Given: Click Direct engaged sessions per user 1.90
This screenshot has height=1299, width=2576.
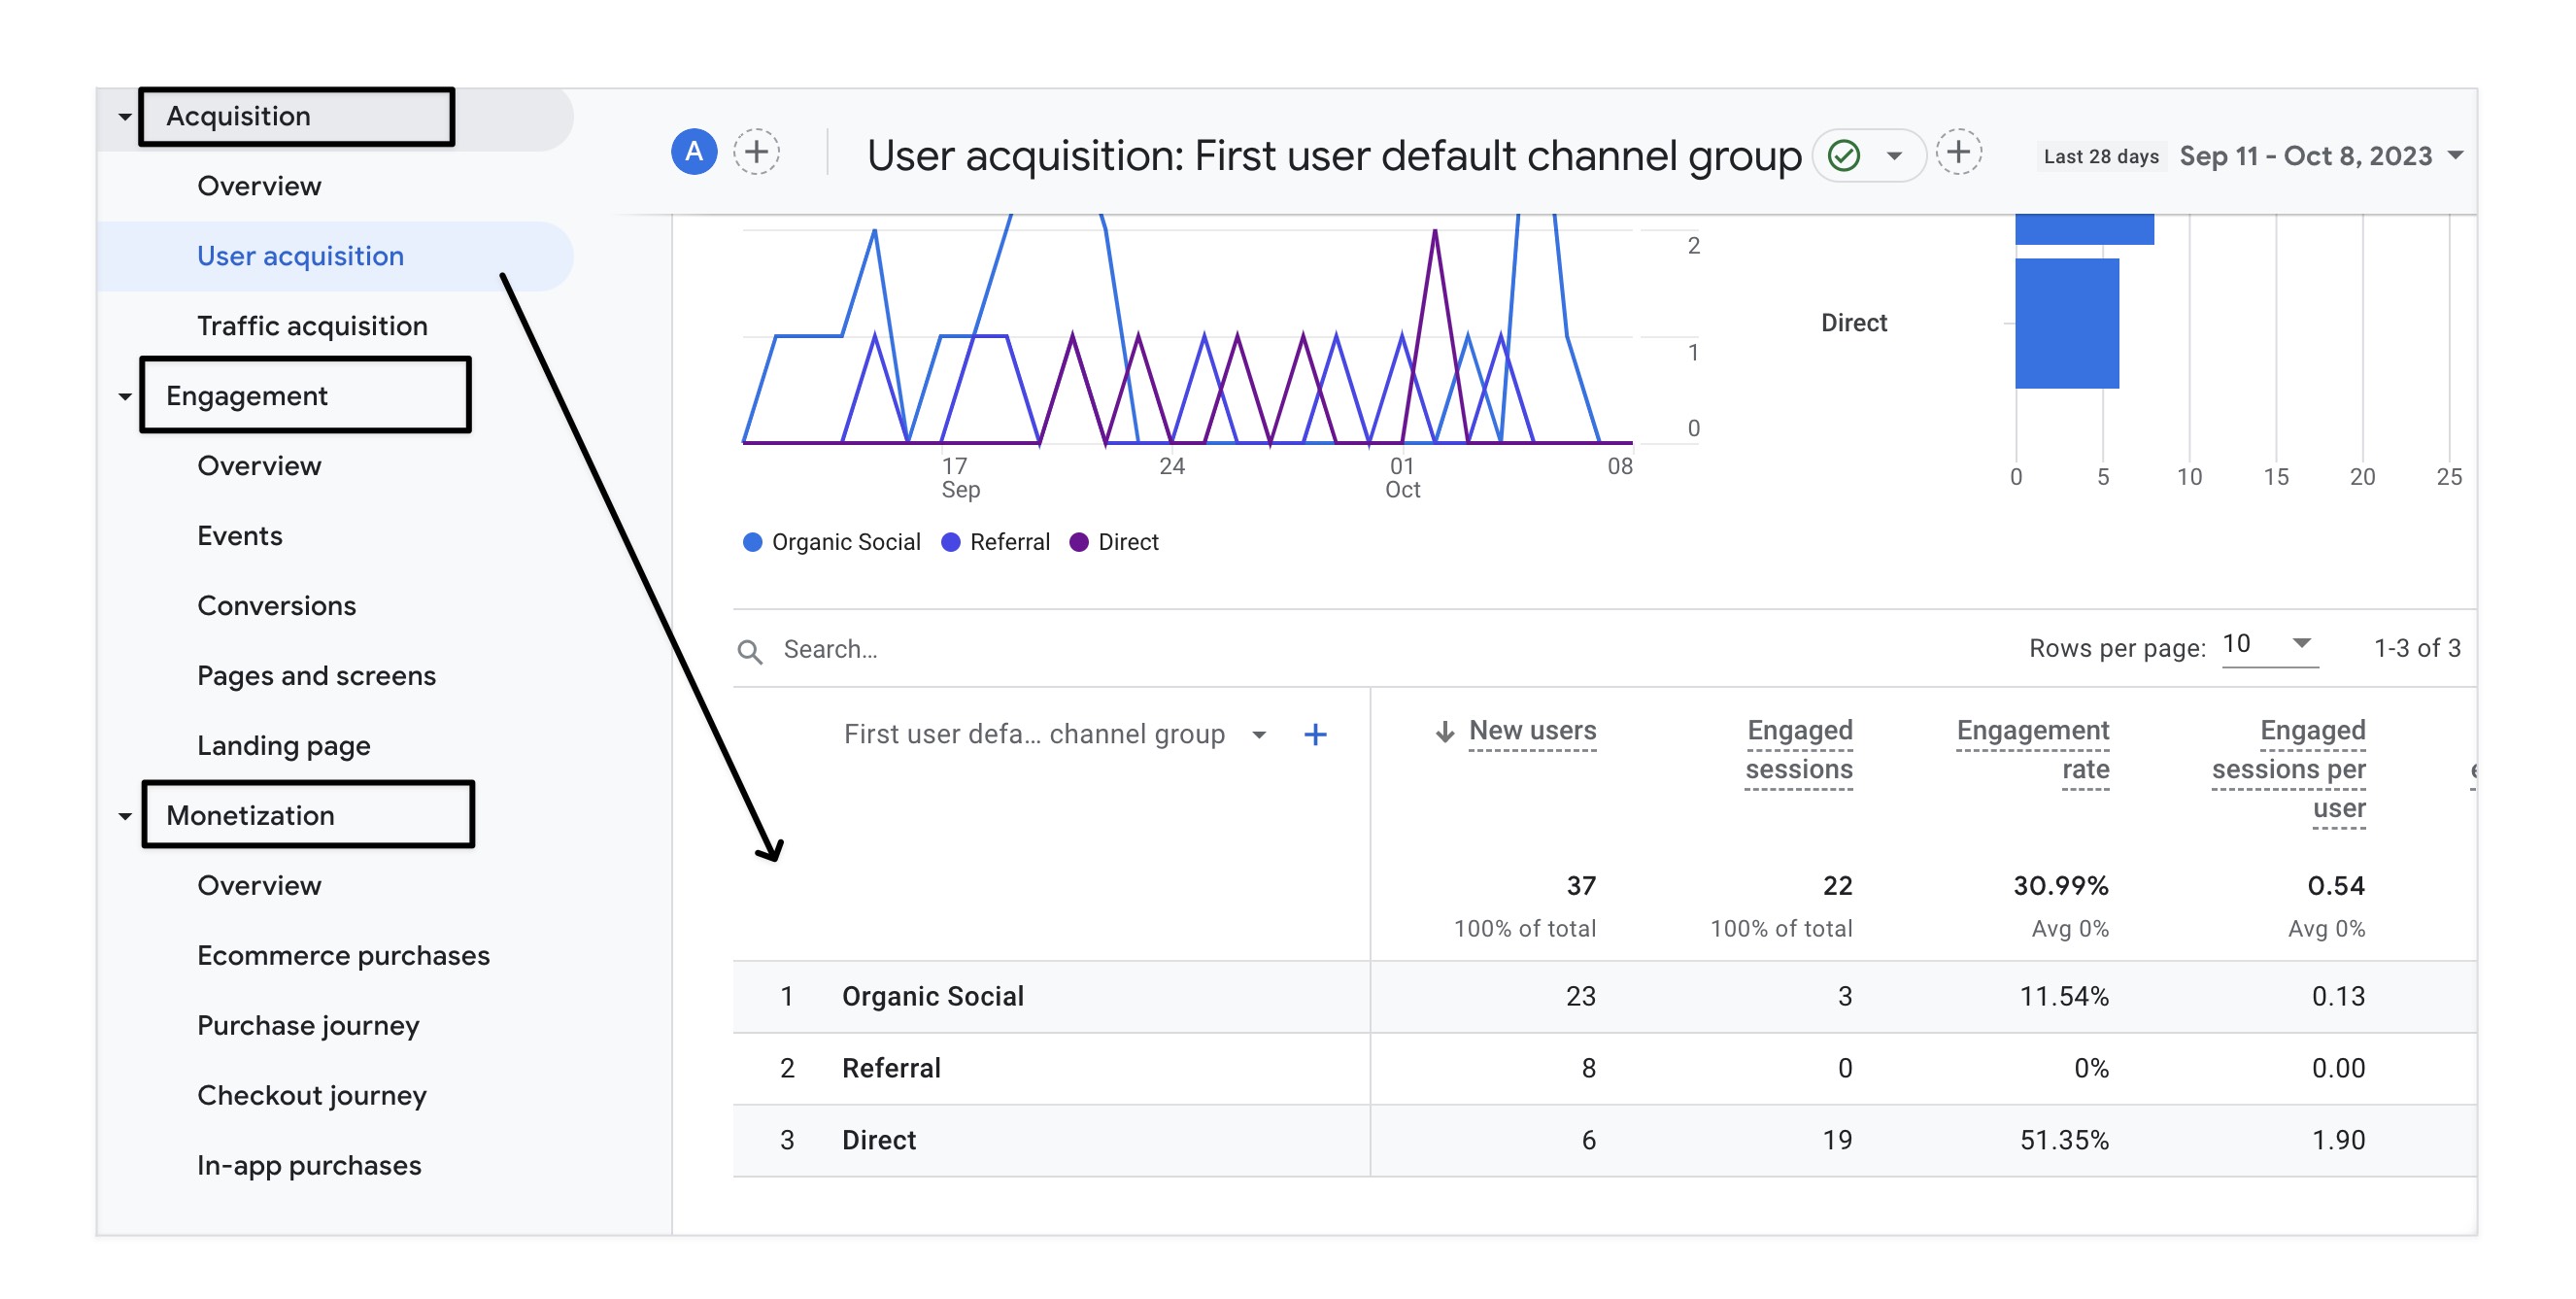Looking at the screenshot, I should click(2338, 1141).
